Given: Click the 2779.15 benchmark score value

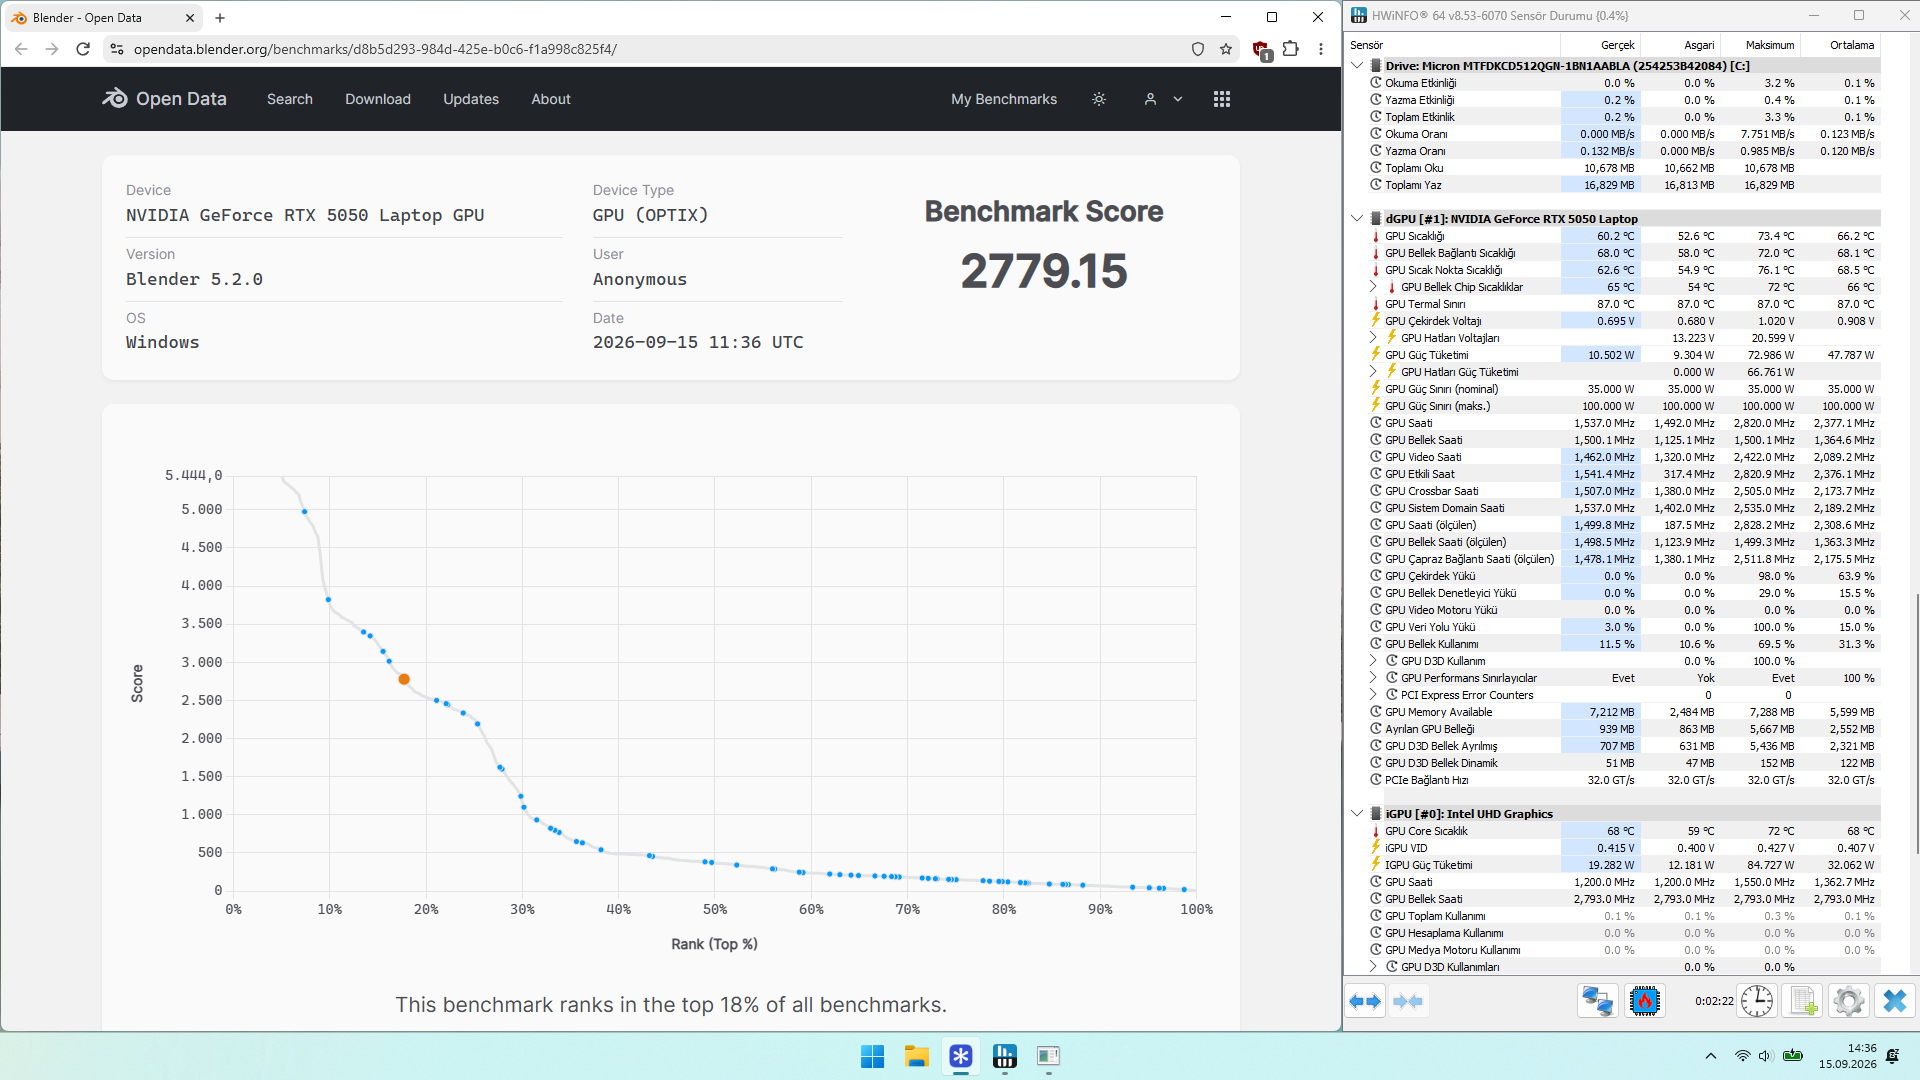Looking at the screenshot, I should point(1044,272).
